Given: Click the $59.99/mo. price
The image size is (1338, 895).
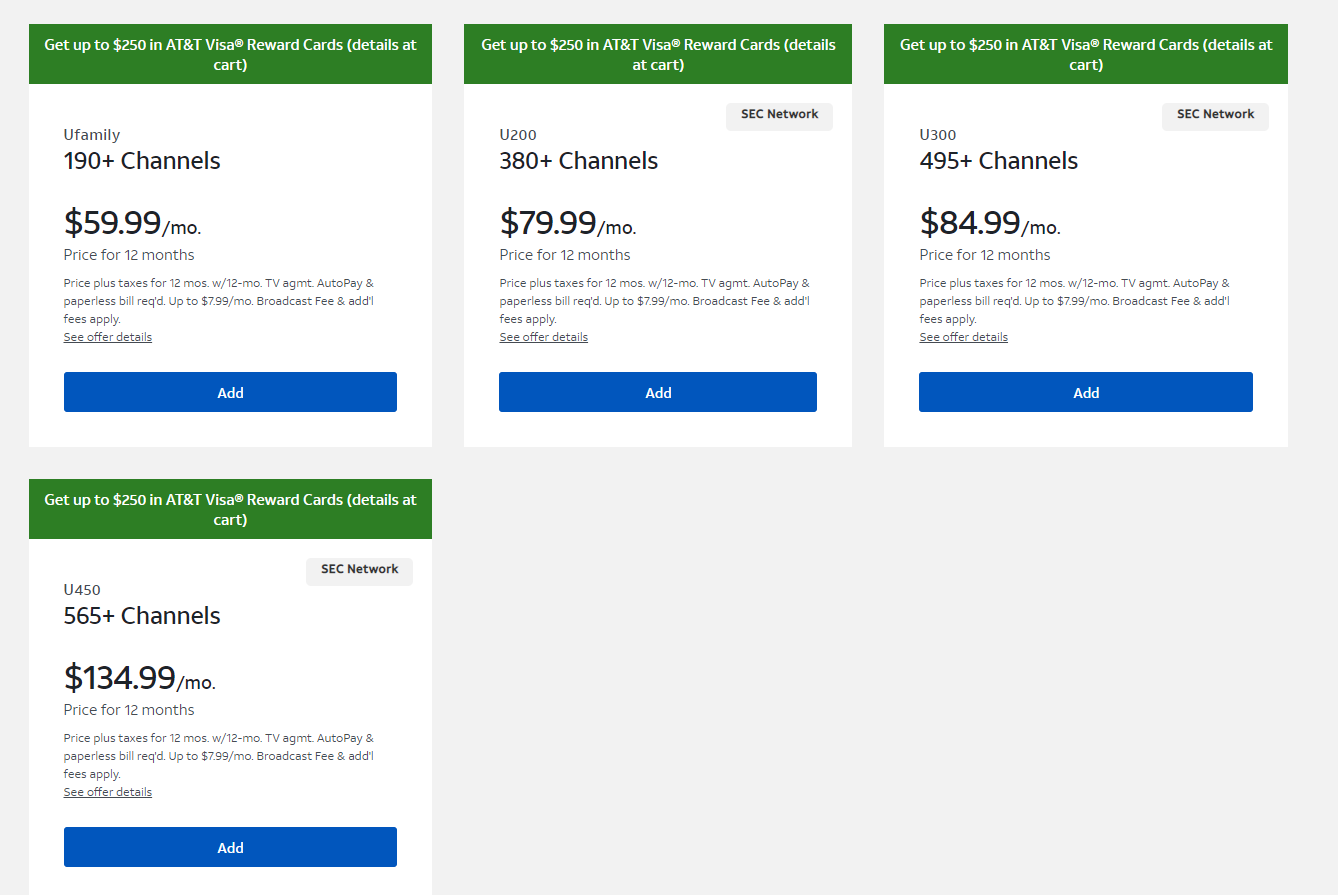Looking at the screenshot, I should tap(132, 223).
